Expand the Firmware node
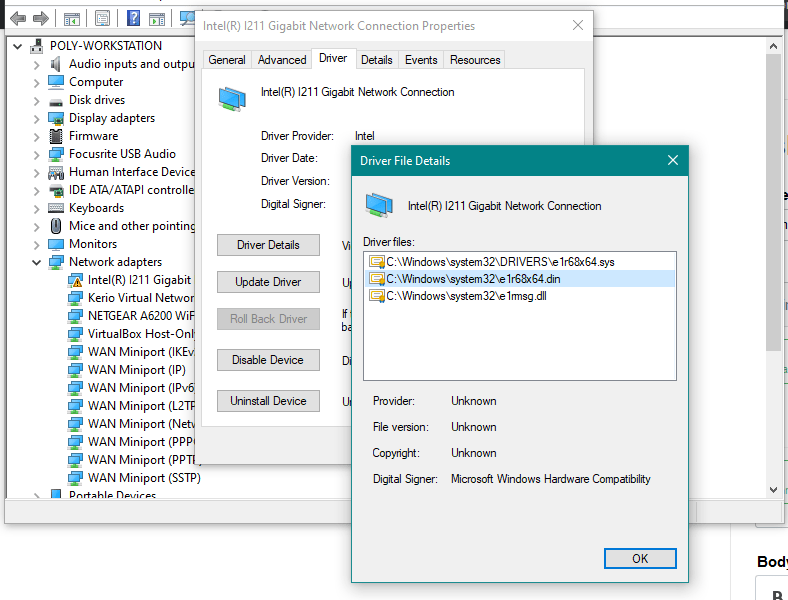This screenshot has height=600, width=788. point(36,137)
